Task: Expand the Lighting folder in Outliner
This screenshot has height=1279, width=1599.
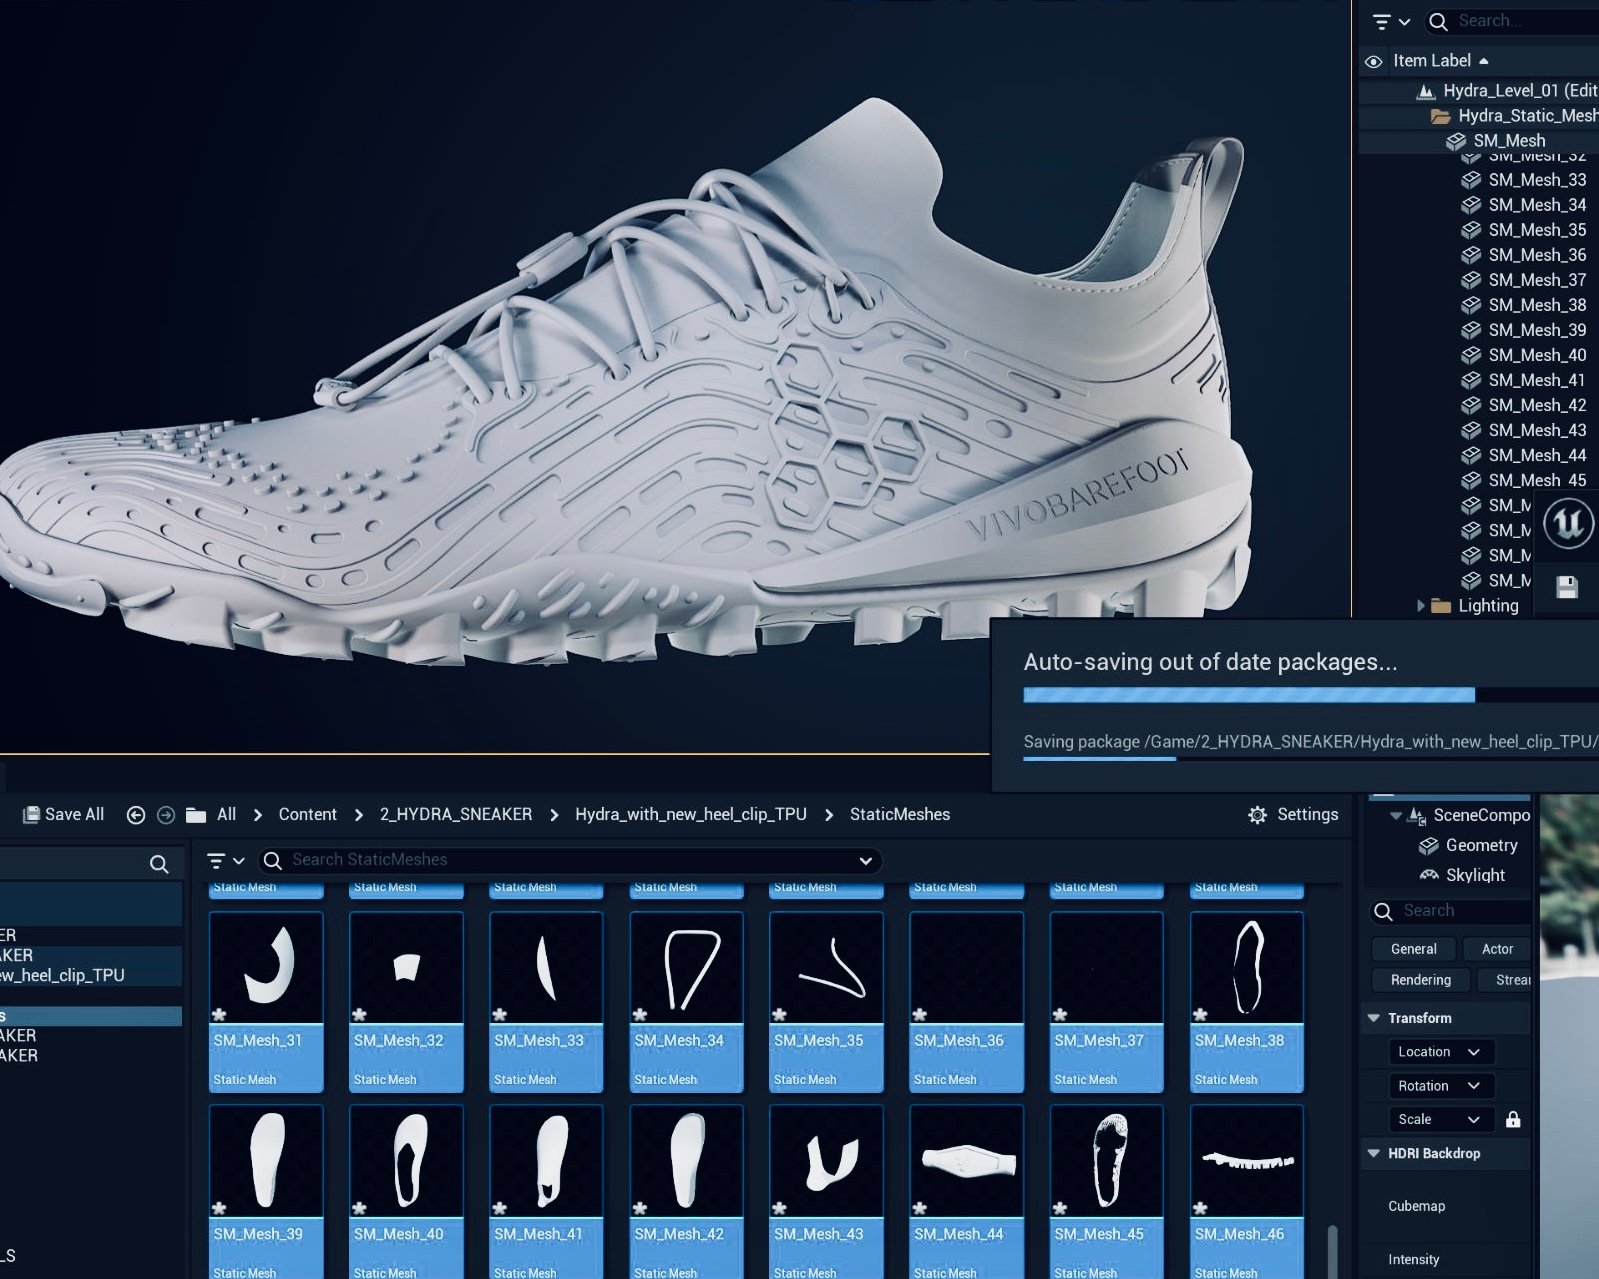Action: click(1419, 605)
